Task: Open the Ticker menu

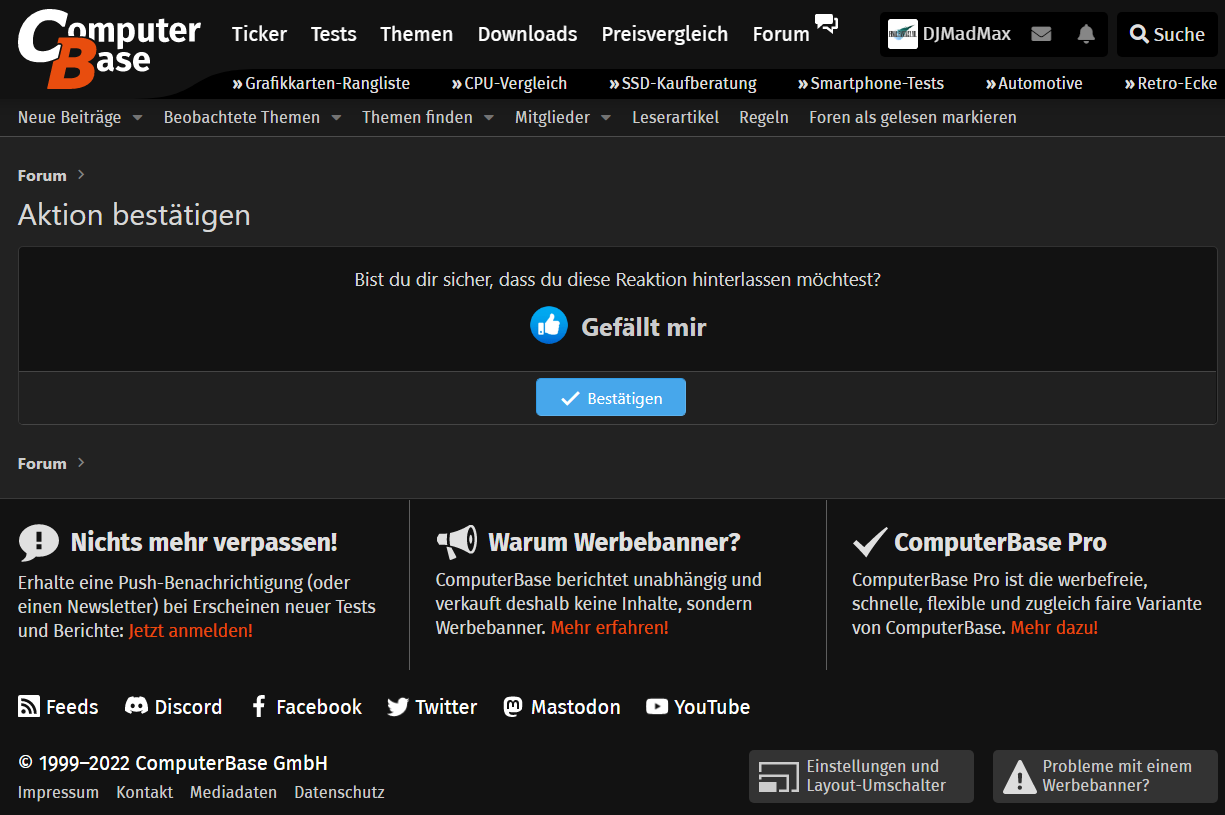Action: [259, 34]
